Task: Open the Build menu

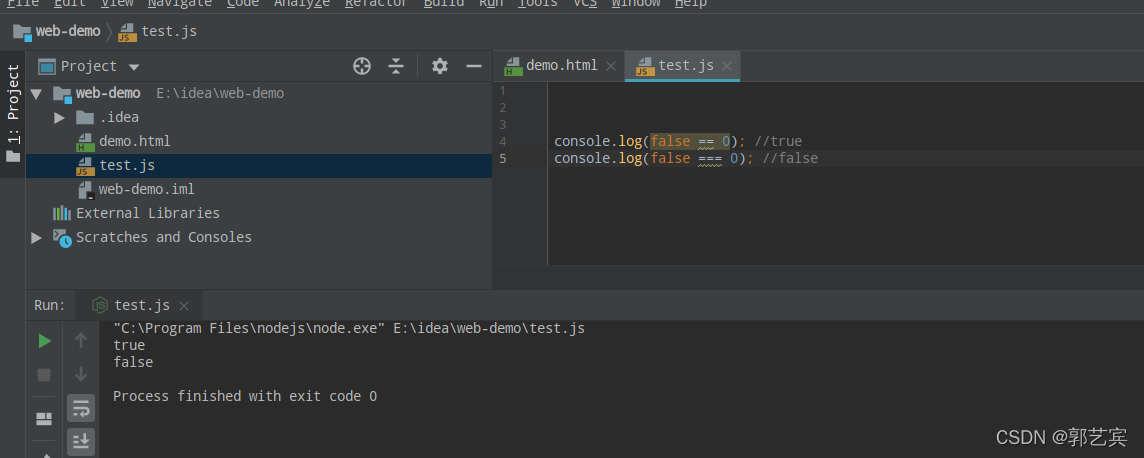Action: tap(444, 3)
